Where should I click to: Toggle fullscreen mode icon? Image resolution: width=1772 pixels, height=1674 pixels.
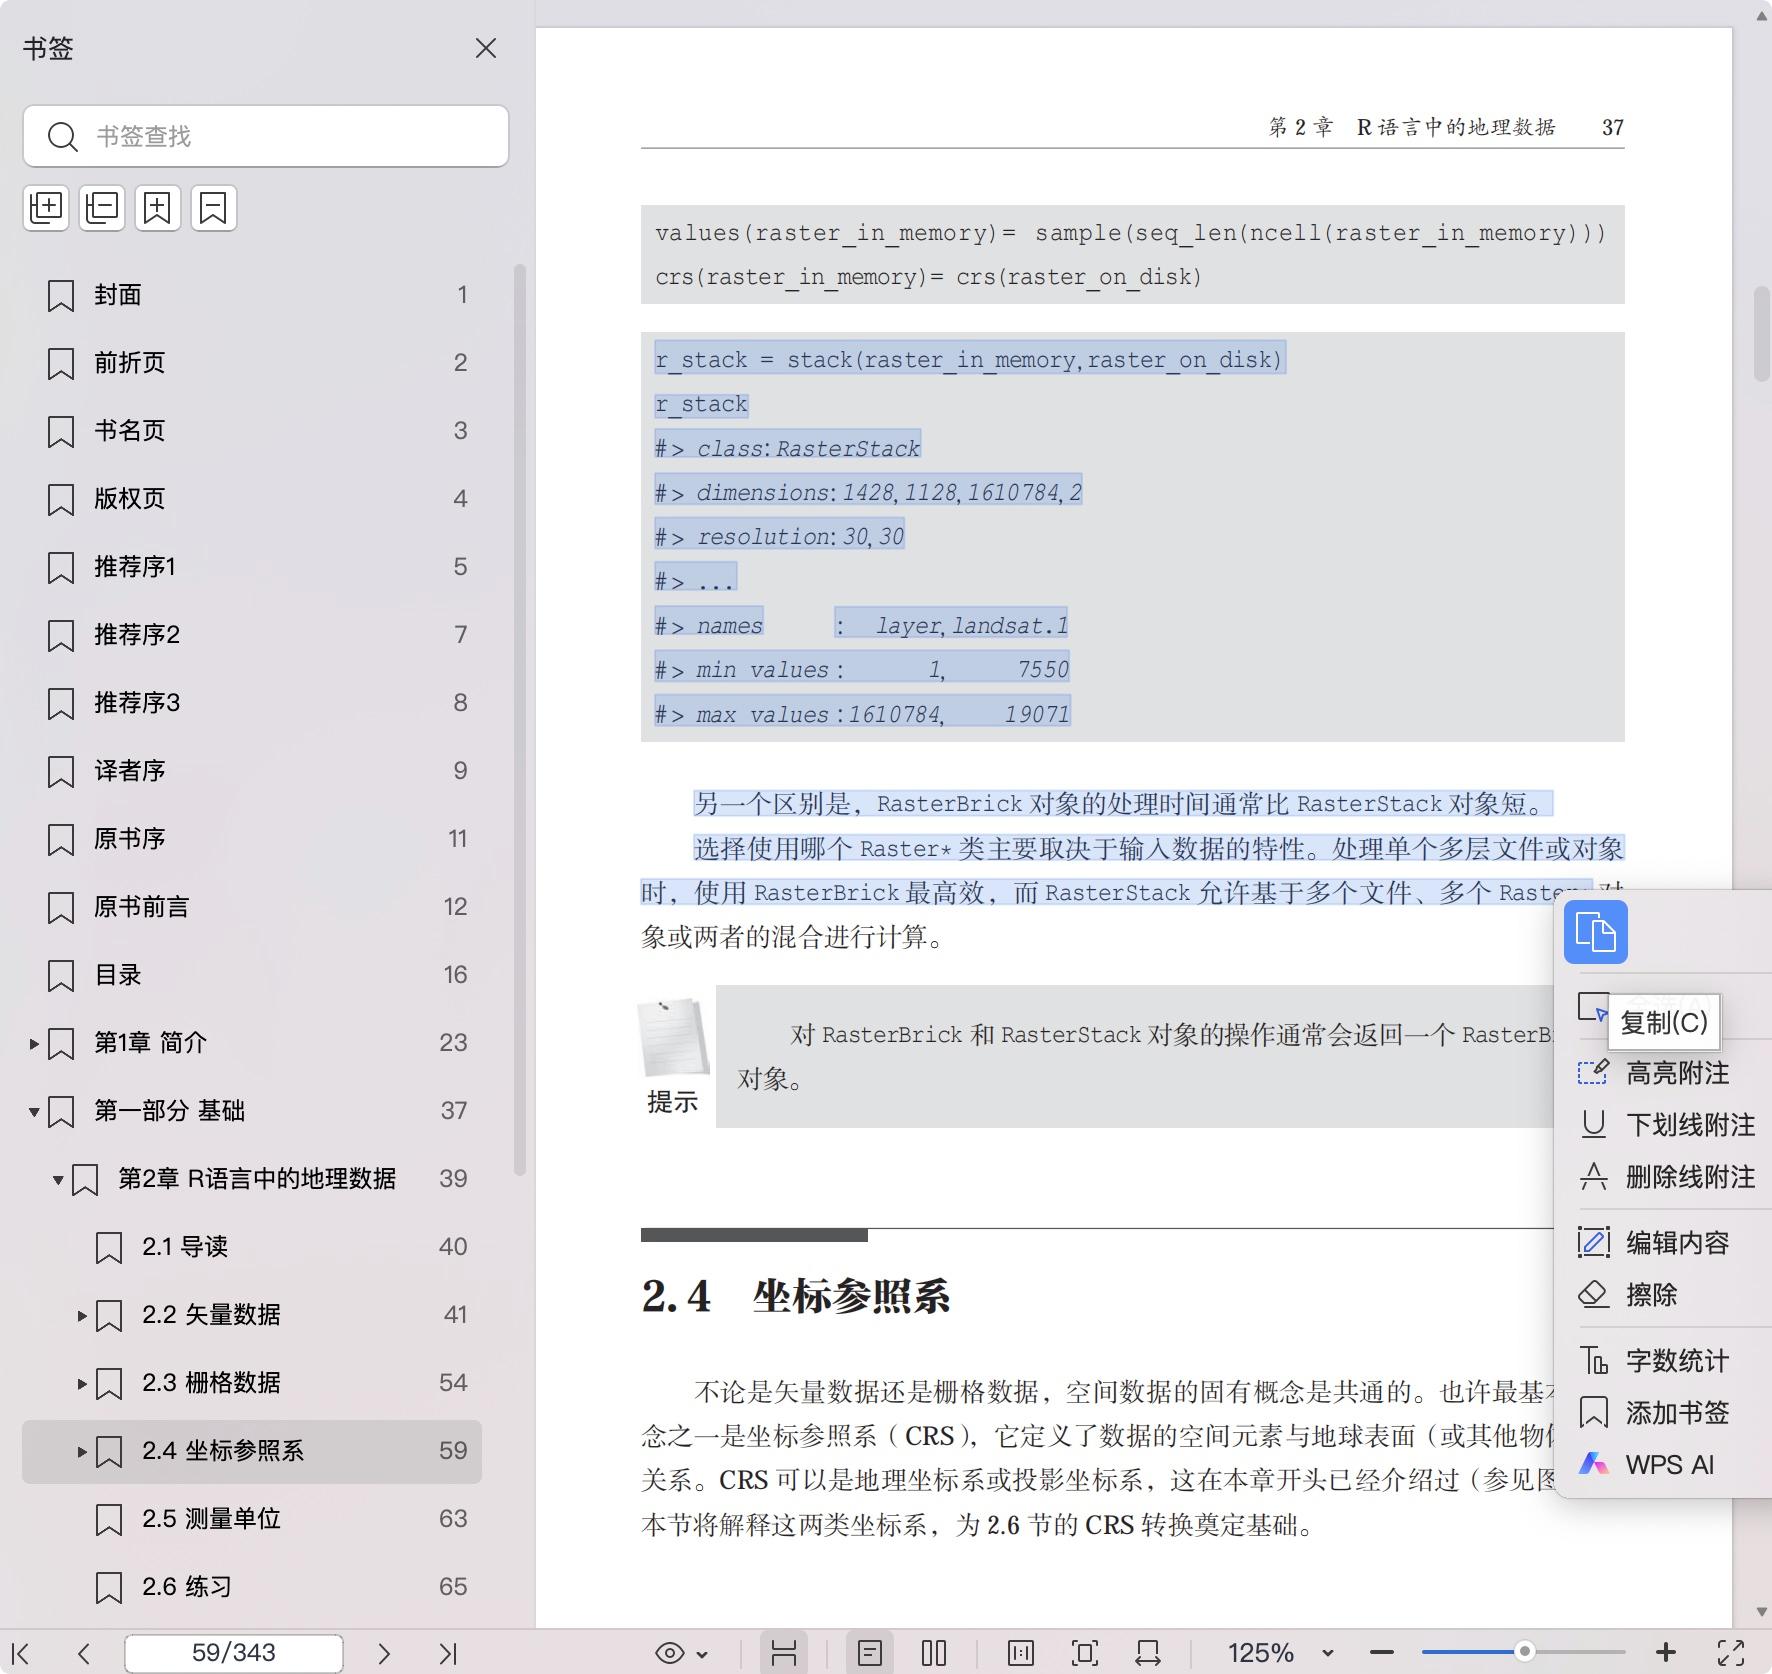[1732, 1653]
